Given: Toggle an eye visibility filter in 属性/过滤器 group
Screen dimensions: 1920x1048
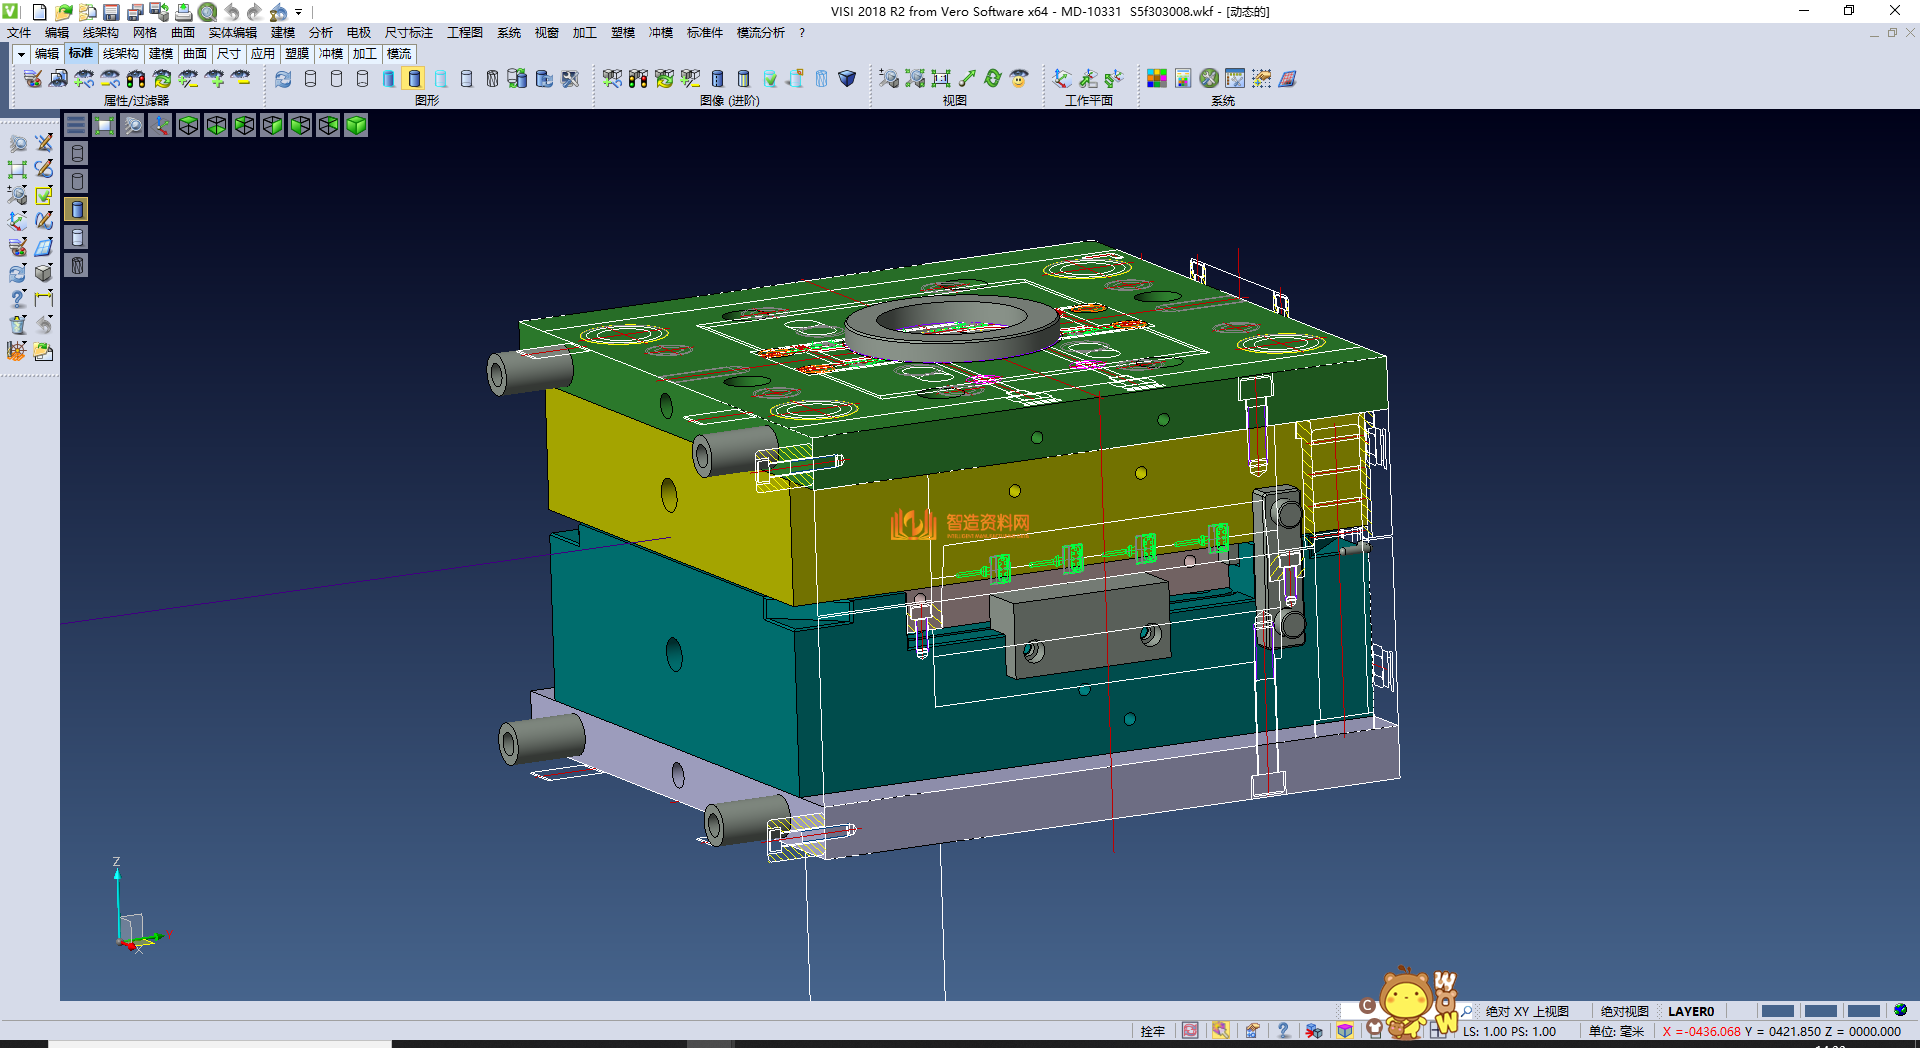Looking at the screenshot, I should click(84, 79).
